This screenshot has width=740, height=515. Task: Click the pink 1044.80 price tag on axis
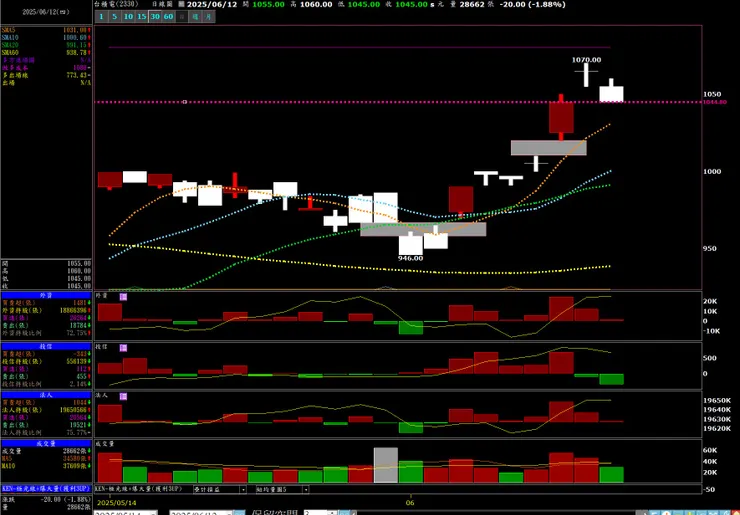click(715, 102)
